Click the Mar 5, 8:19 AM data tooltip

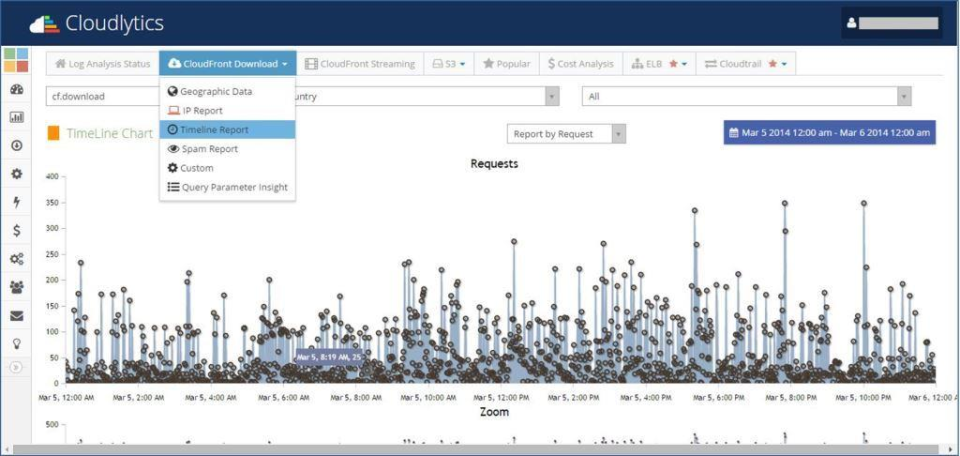pos(329,357)
